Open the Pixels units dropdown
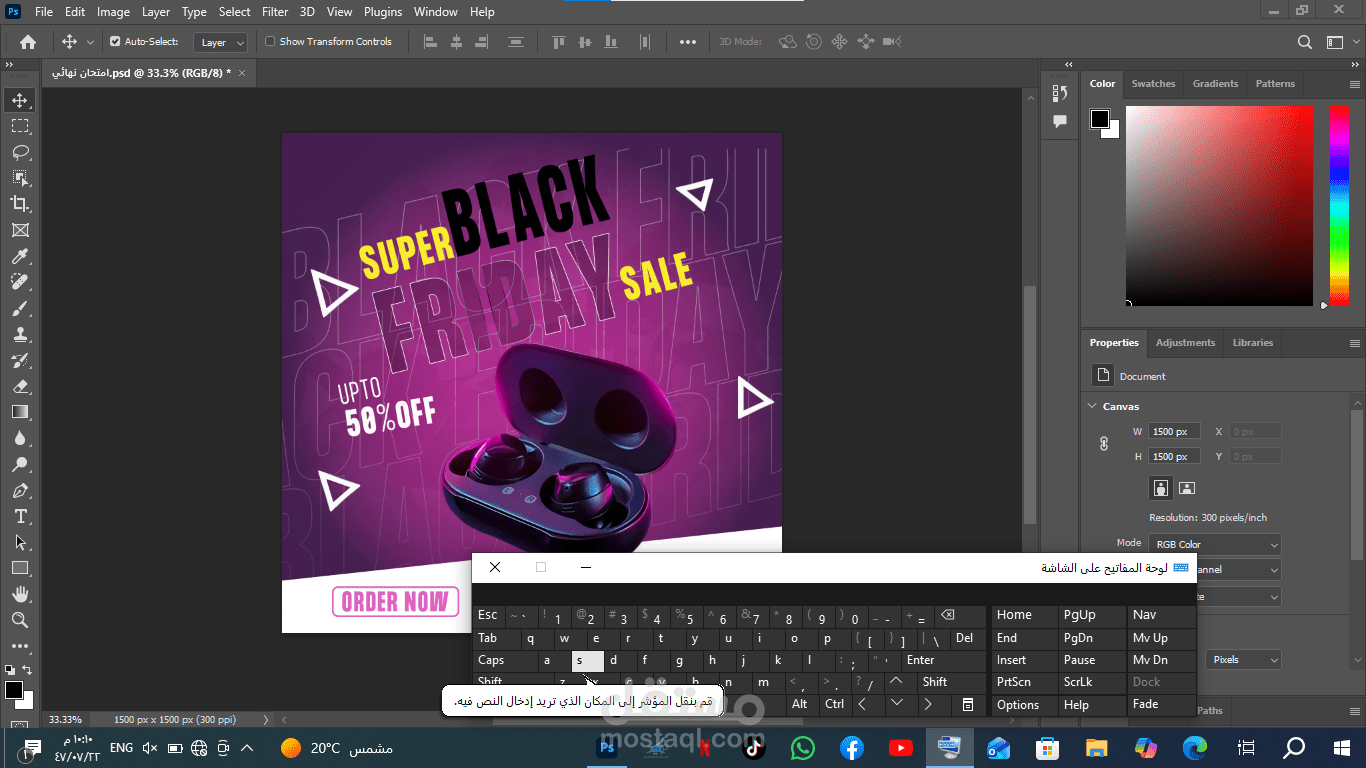Screen dimensions: 1366x768 coord(1242,660)
